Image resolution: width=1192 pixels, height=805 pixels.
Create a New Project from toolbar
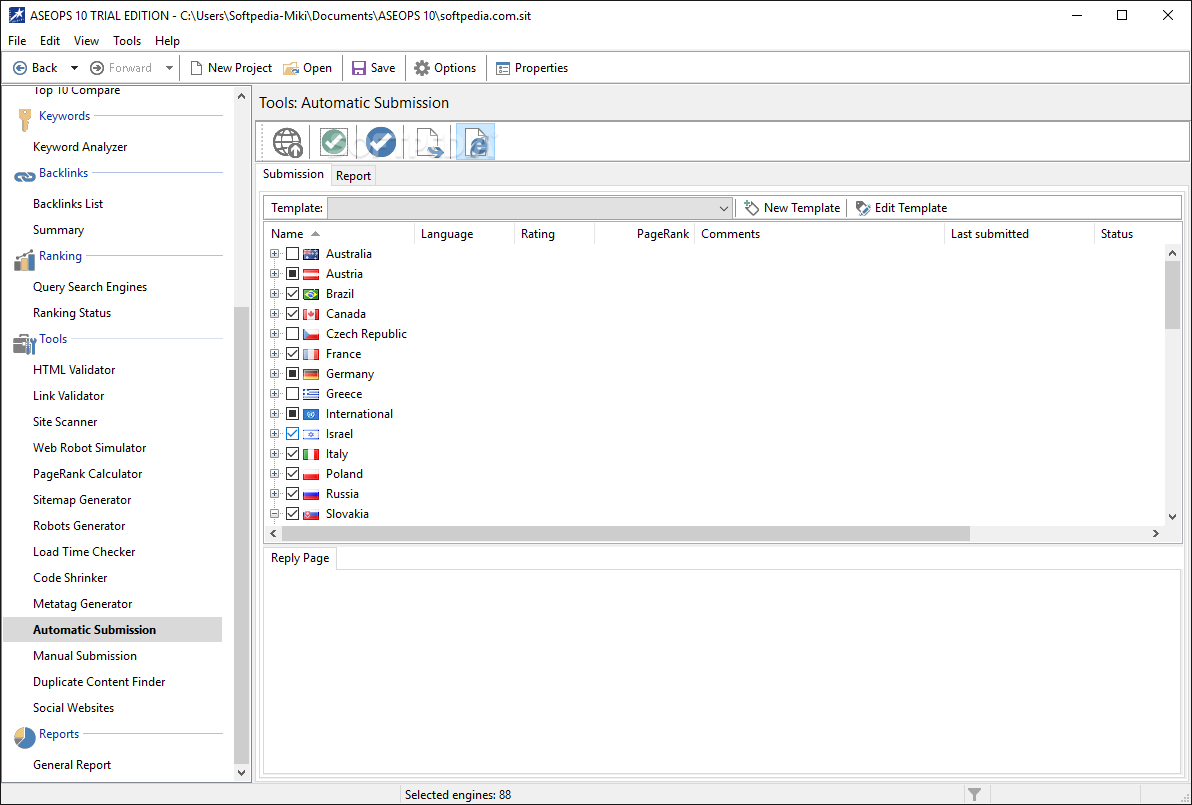[231, 68]
